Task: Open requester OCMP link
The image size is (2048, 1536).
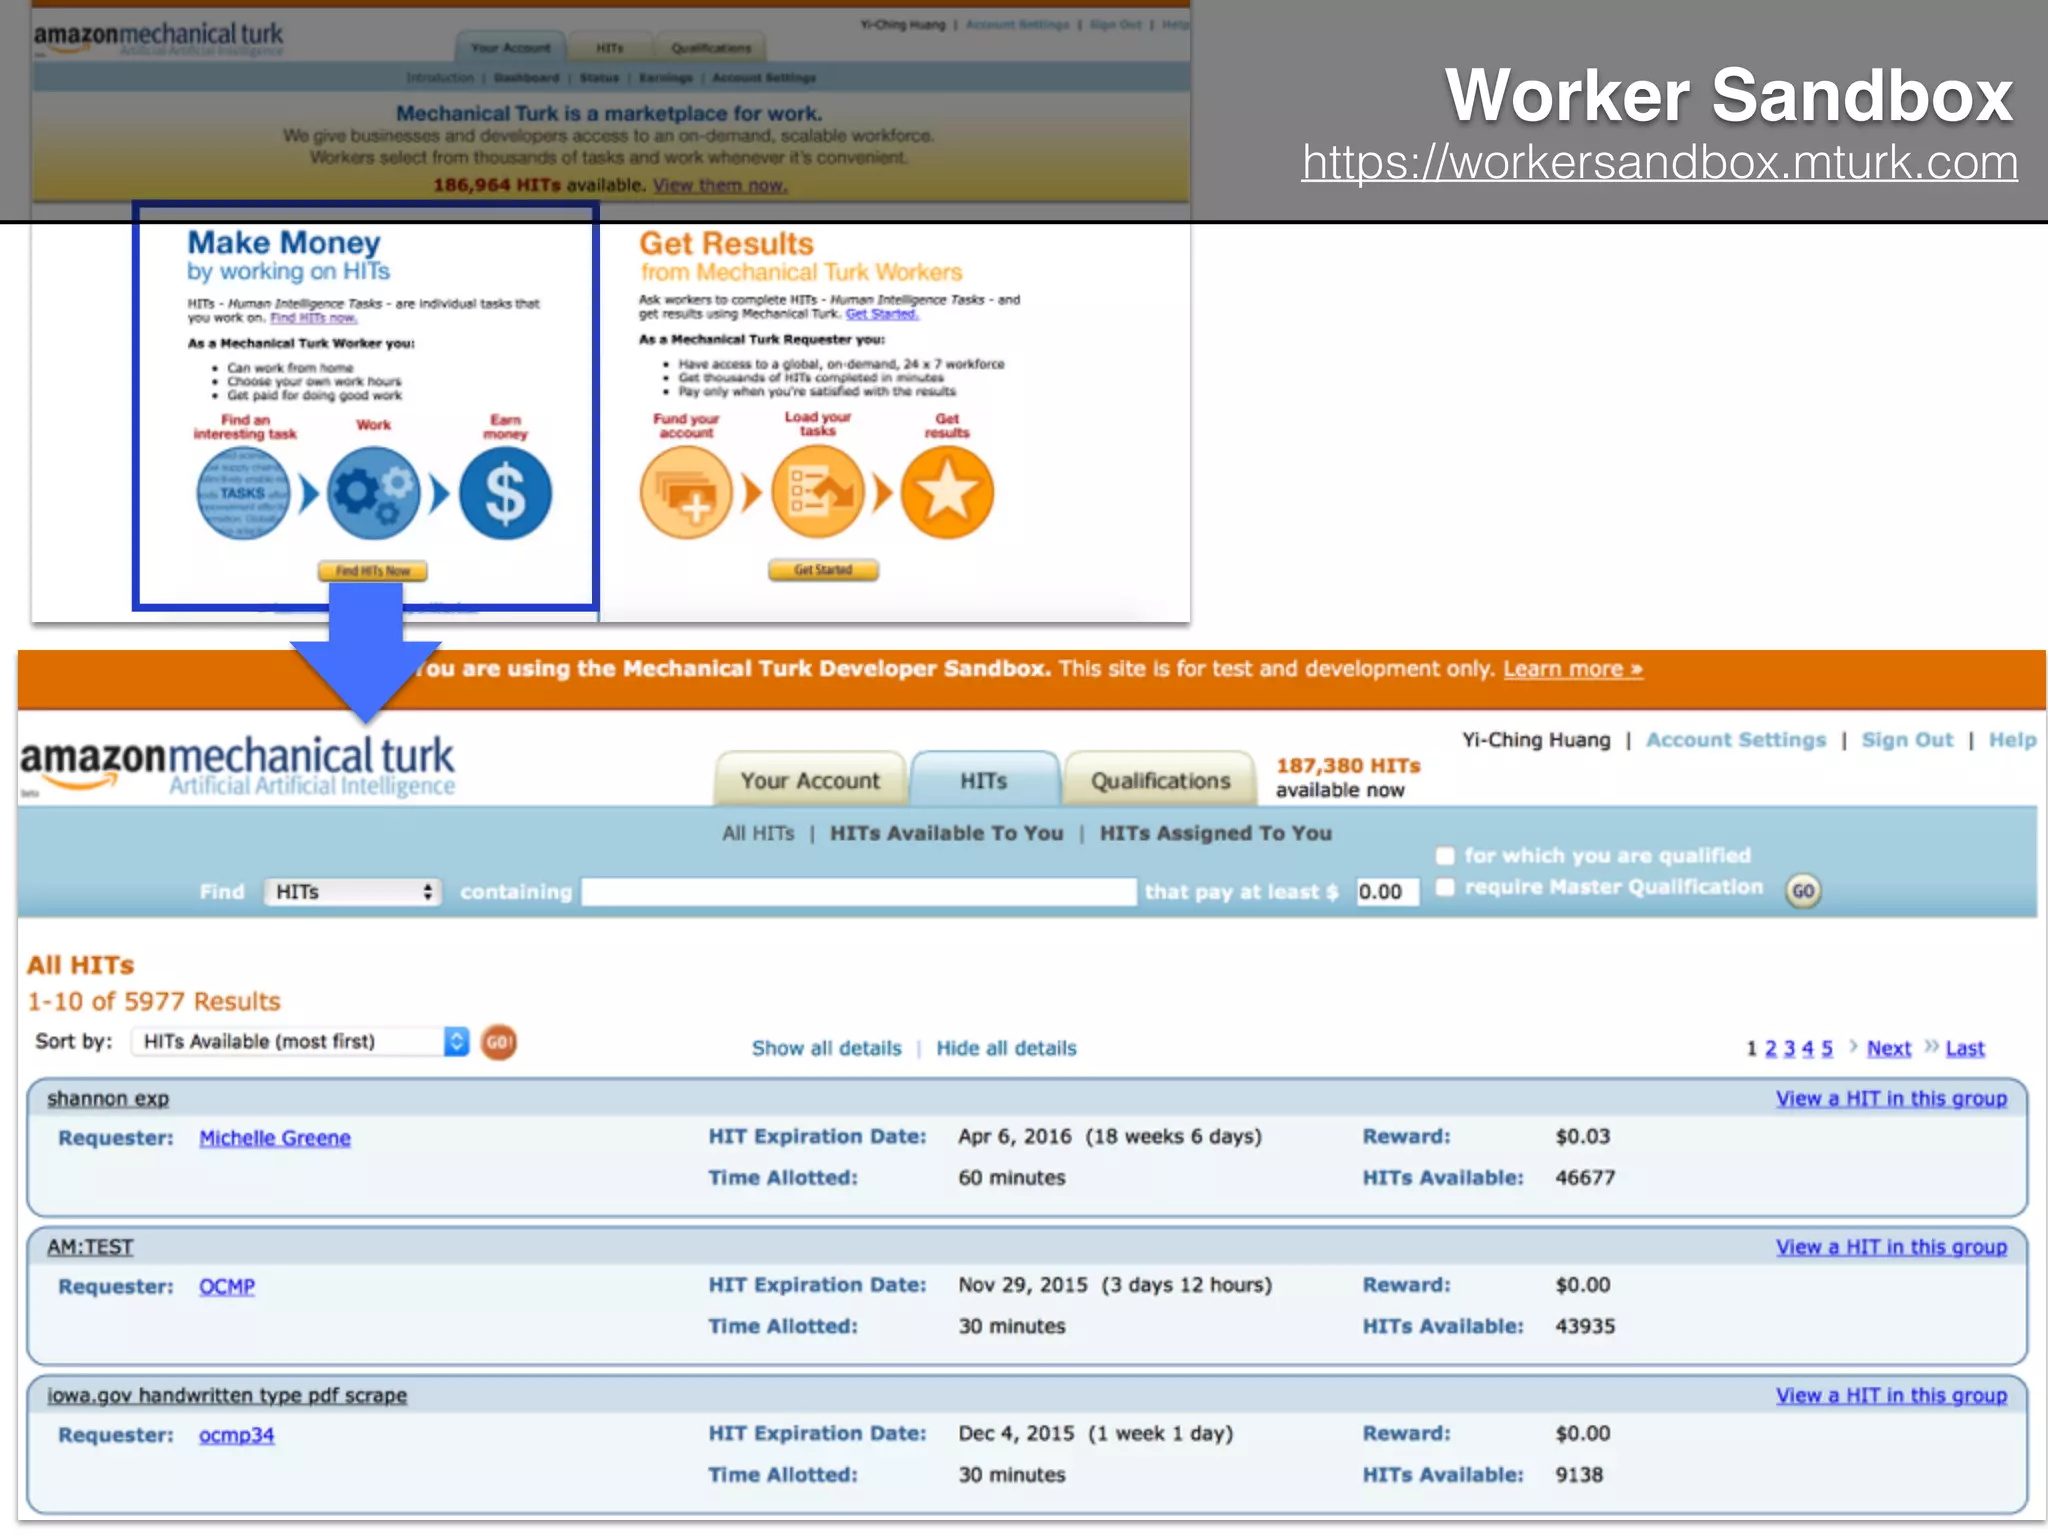Action: click(227, 1286)
